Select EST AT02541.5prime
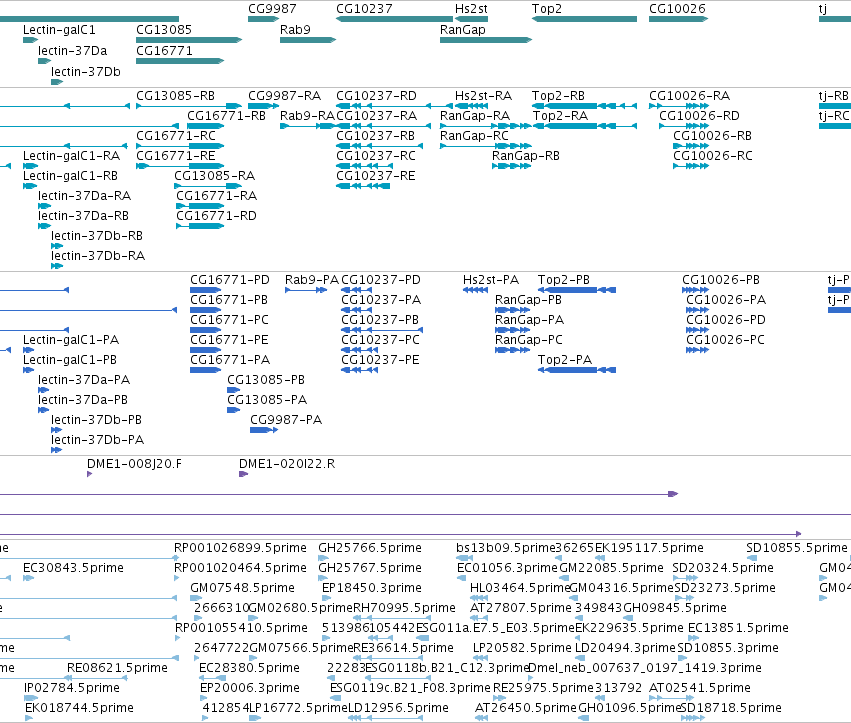Screen dimensions: 851x723 coord(700,688)
